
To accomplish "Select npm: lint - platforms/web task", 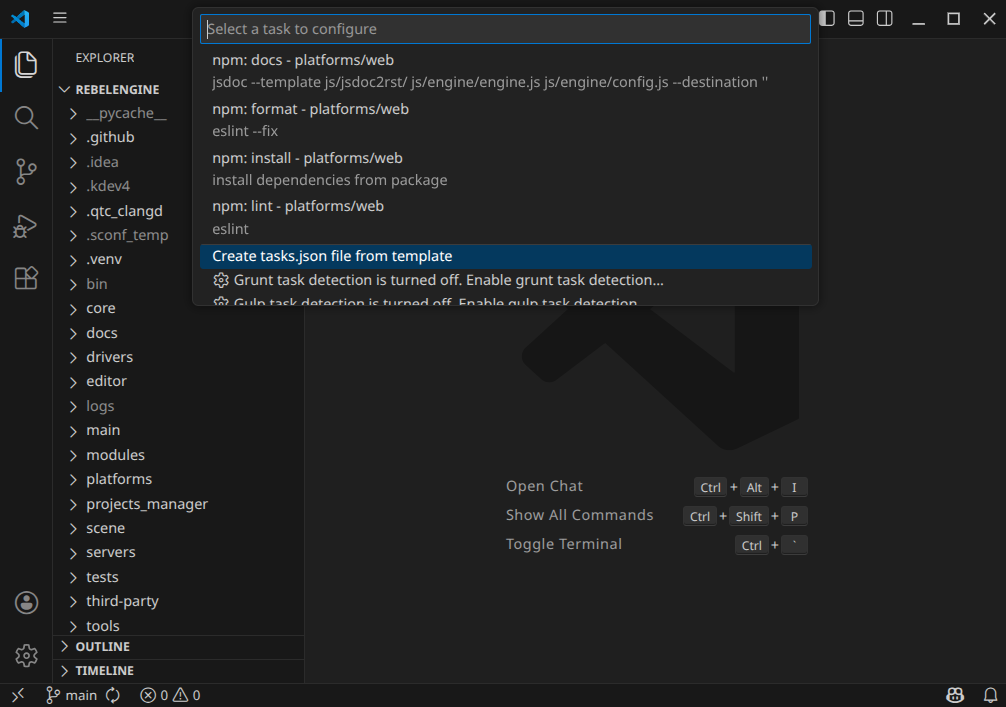I will pos(505,217).
